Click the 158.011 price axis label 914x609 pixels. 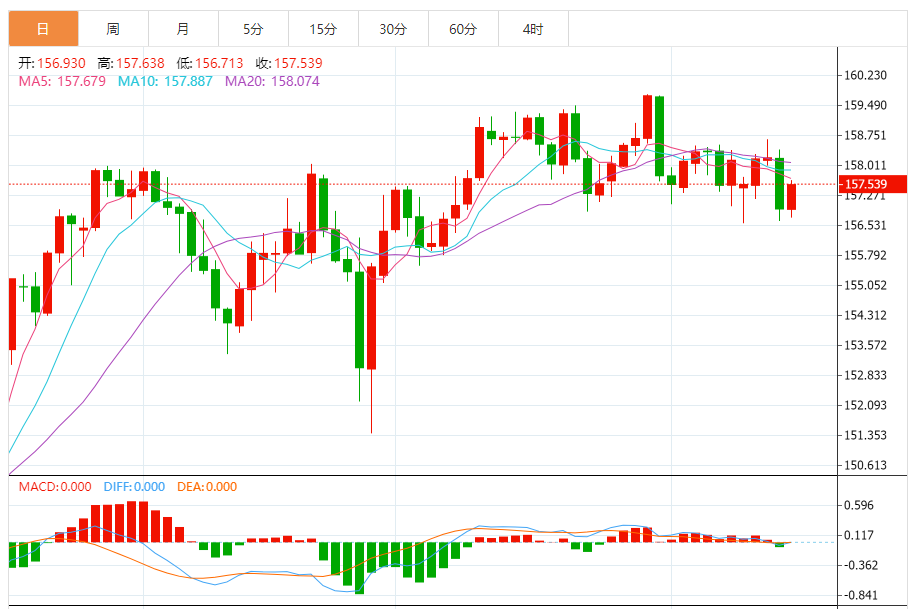point(866,165)
